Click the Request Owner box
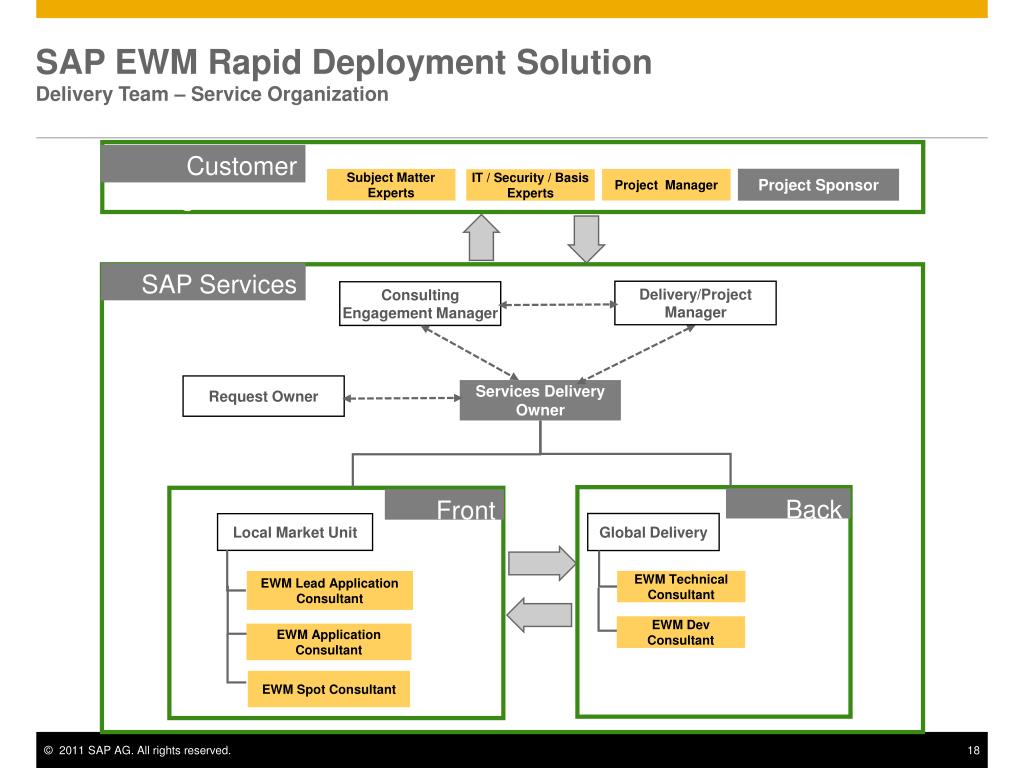Viewport: 1024px width, 768px height. pyautogui.click(x=263, y=396)
